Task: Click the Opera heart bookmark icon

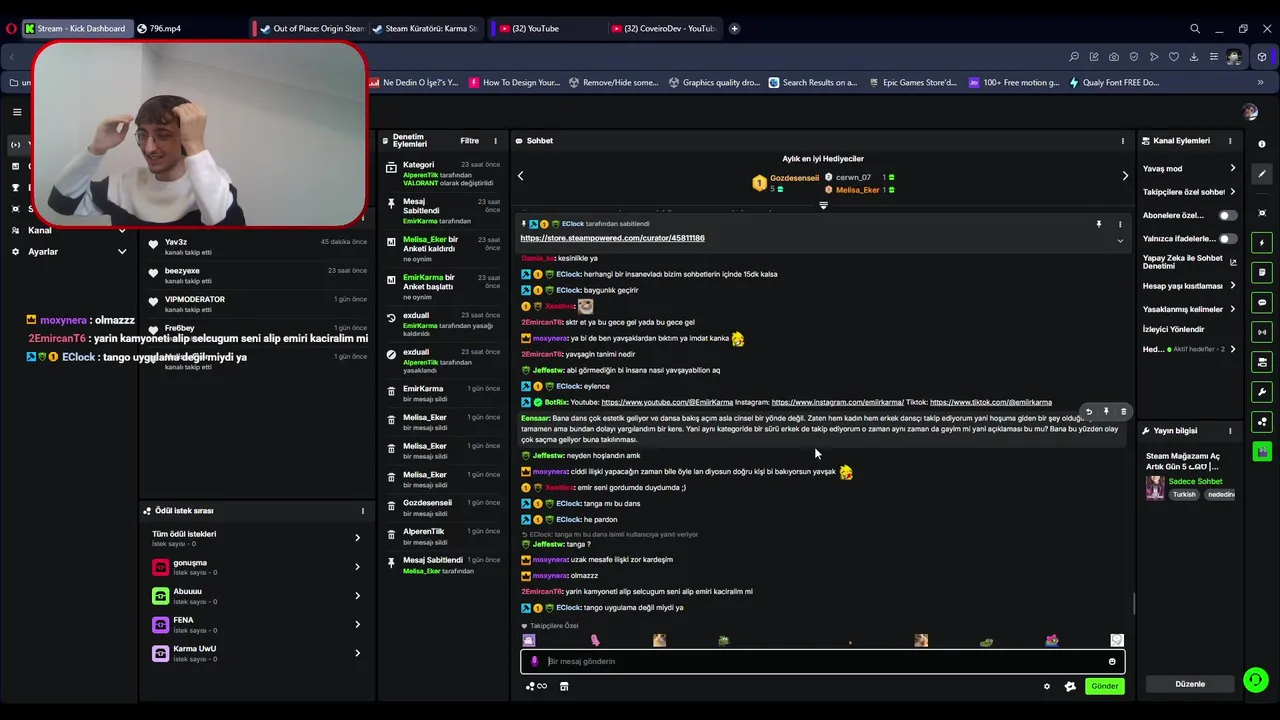Action: 1174,57
